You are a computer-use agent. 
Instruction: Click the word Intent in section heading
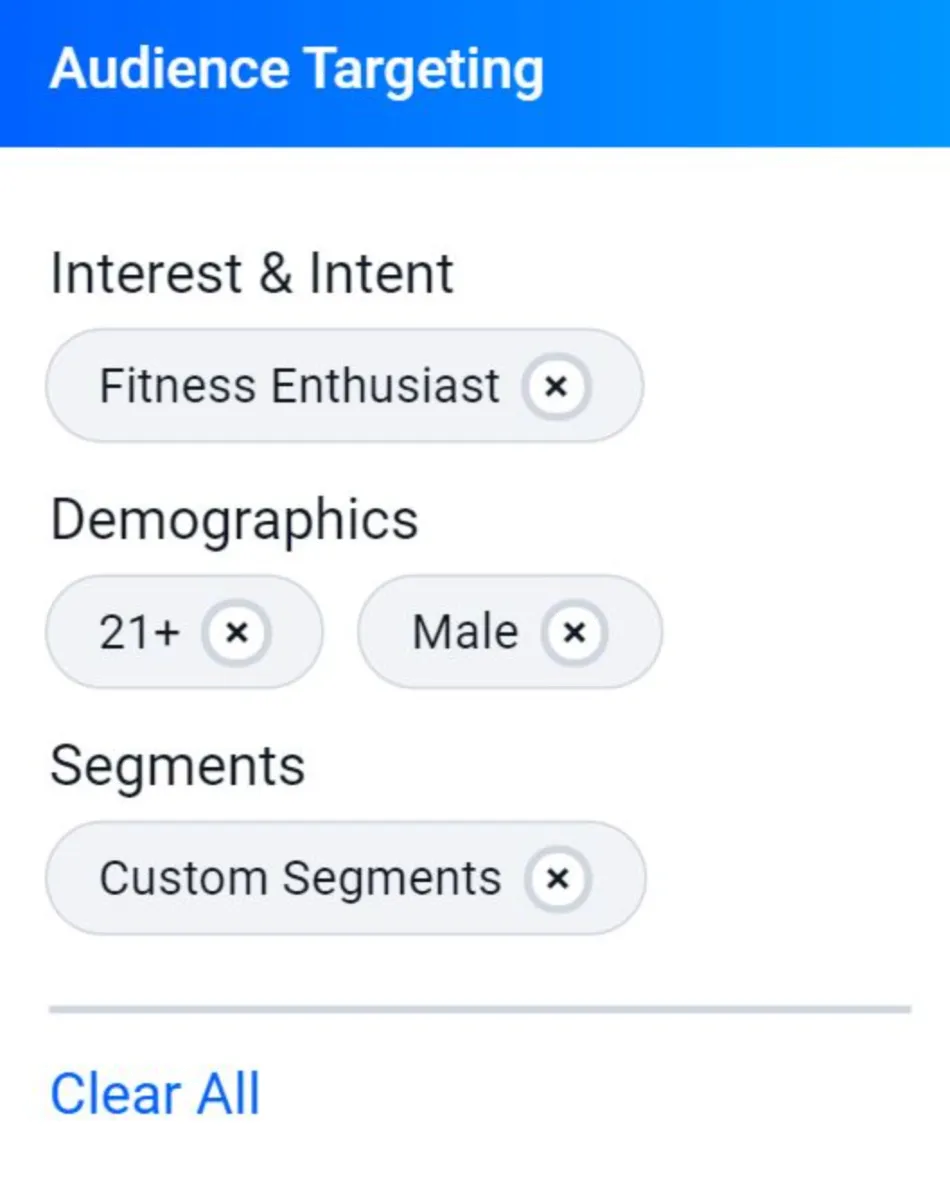[381, 274]
